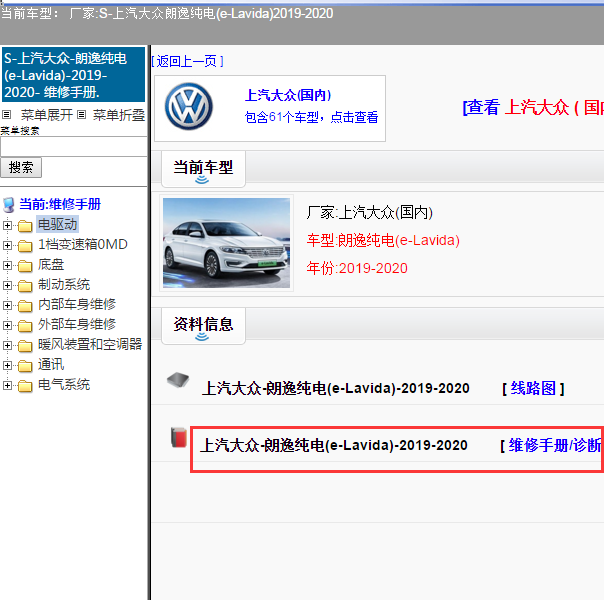The image size is (604, 600).
Task: Click the 制动系统 folder icon
Action: pos(25,286)
